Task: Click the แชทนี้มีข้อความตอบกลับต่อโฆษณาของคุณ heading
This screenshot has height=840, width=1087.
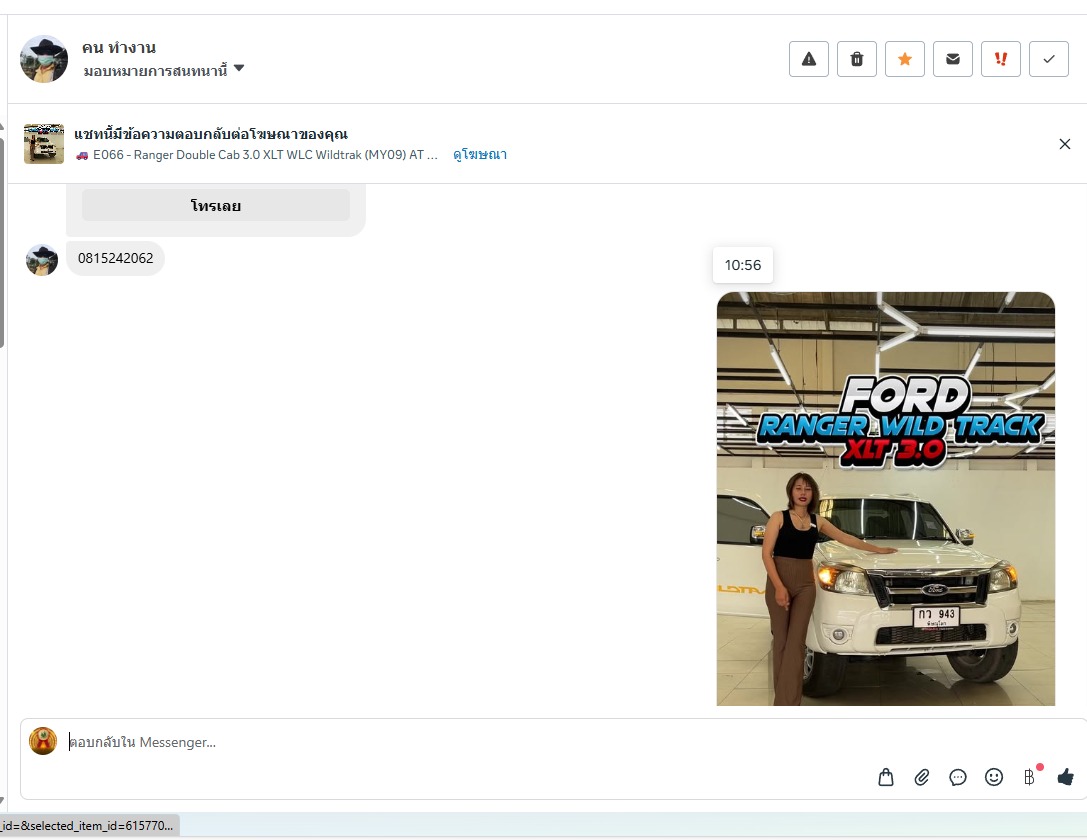Action: [211, 134]
